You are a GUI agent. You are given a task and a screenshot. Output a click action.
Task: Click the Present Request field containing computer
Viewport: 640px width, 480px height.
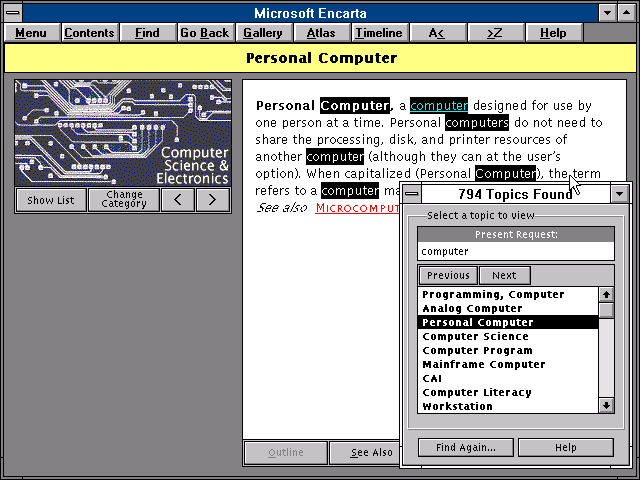[516, 251]
